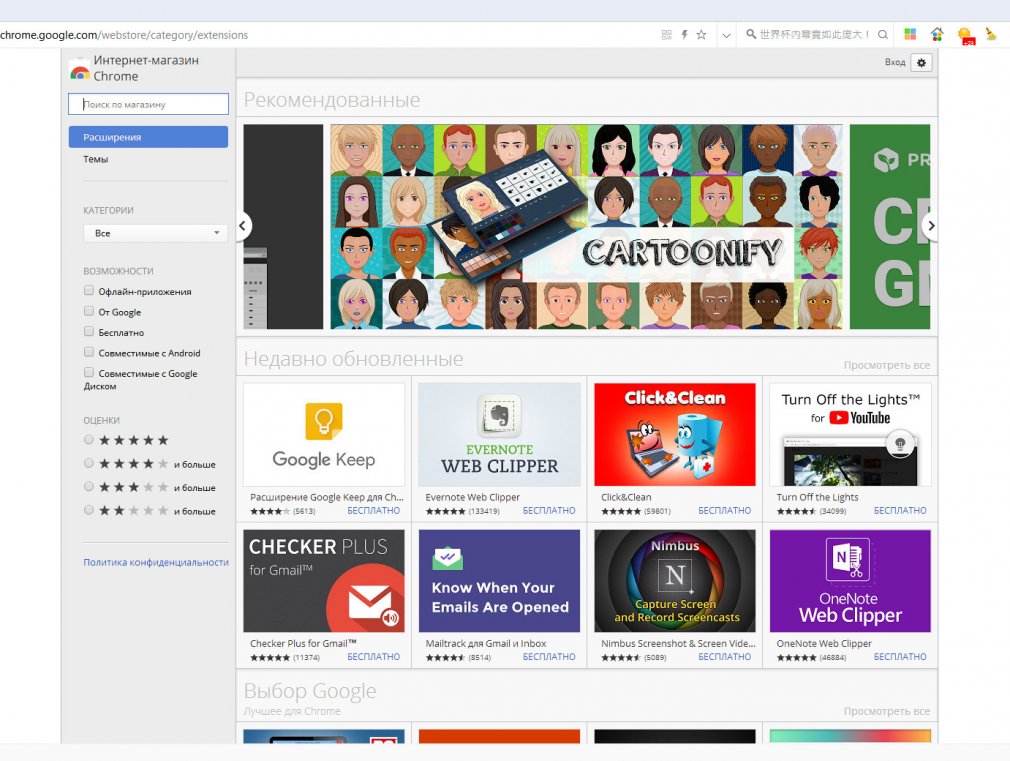Open the store settings gear menu

922,63
